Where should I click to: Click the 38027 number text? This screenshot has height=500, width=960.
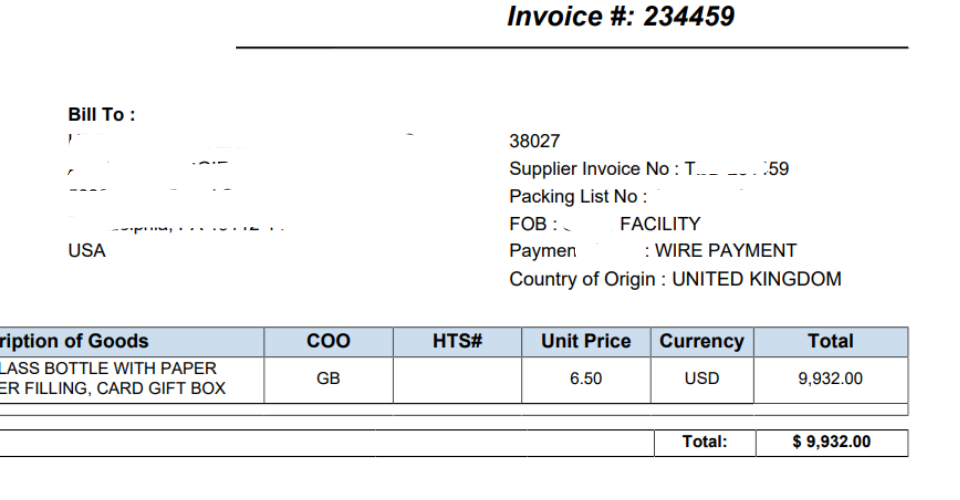534,141
